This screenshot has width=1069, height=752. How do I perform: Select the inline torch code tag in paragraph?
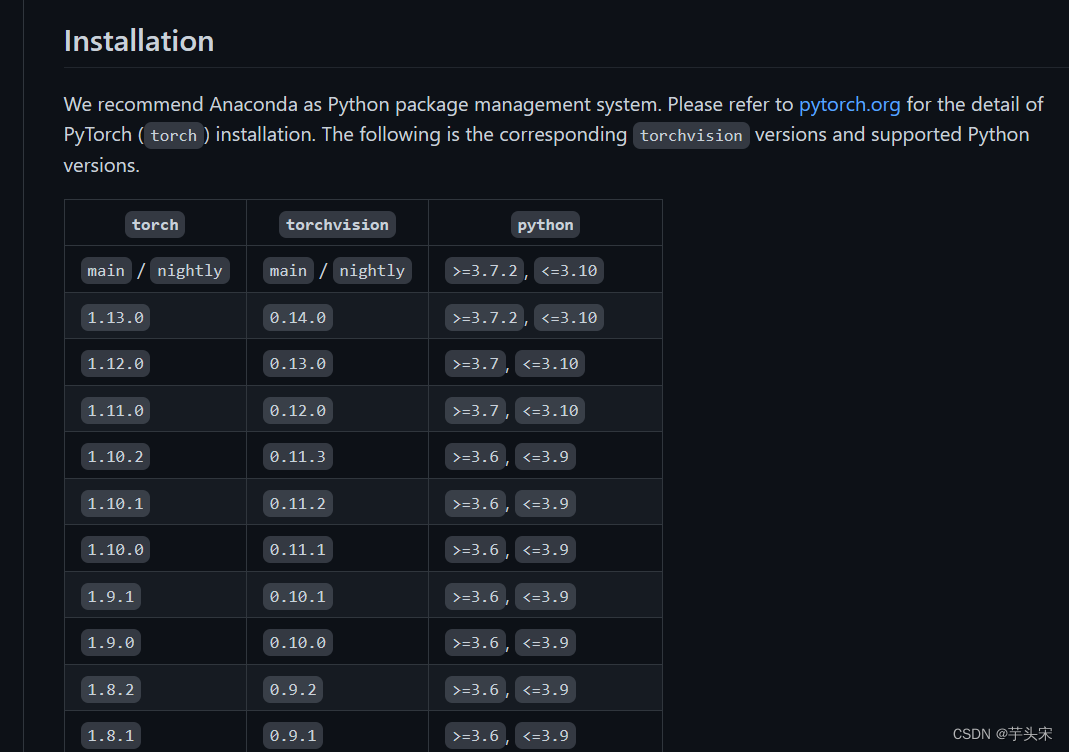174,135
